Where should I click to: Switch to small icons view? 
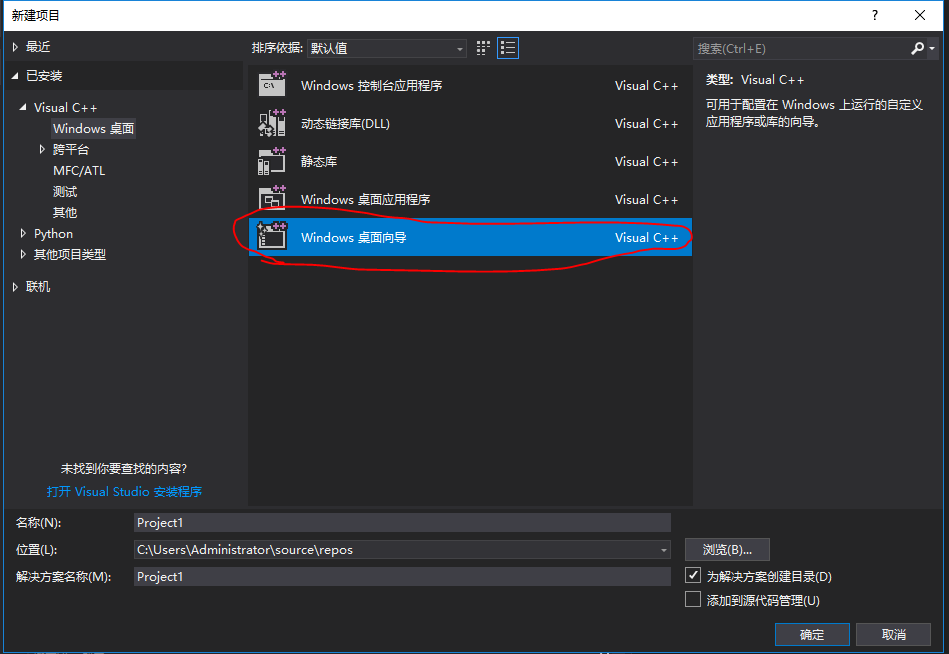click(482, 47)
